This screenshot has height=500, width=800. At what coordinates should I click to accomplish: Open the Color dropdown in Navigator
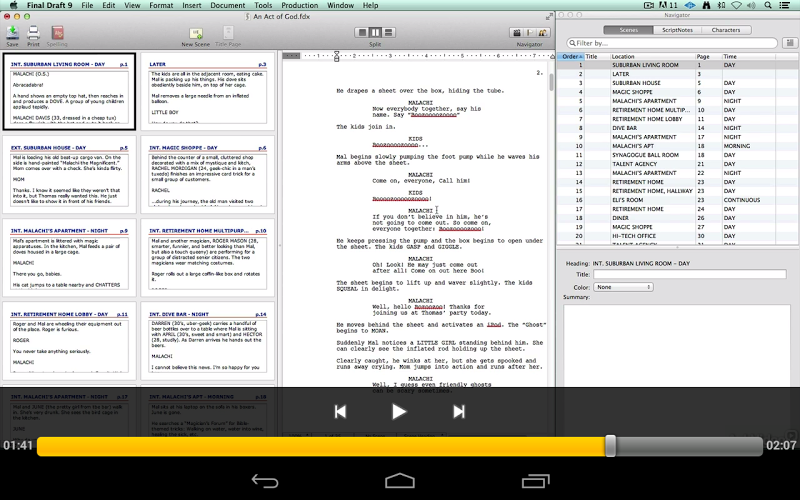(623, 287)
